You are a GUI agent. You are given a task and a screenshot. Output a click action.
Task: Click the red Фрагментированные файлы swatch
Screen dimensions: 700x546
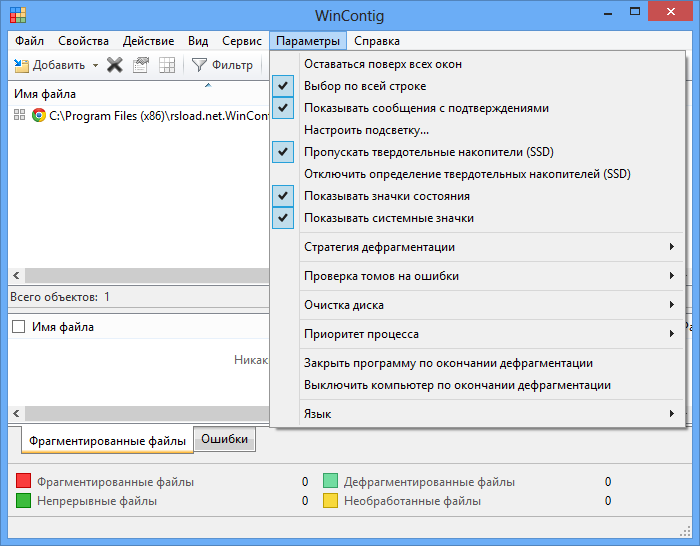[x=23, y=481]
